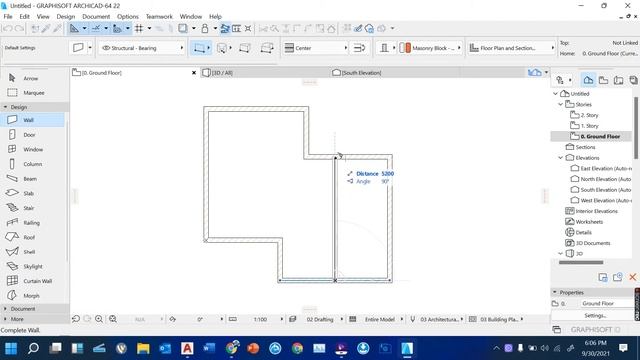Select the Door tool
Screen dimensions: 640x360
(x=33, y=135)
